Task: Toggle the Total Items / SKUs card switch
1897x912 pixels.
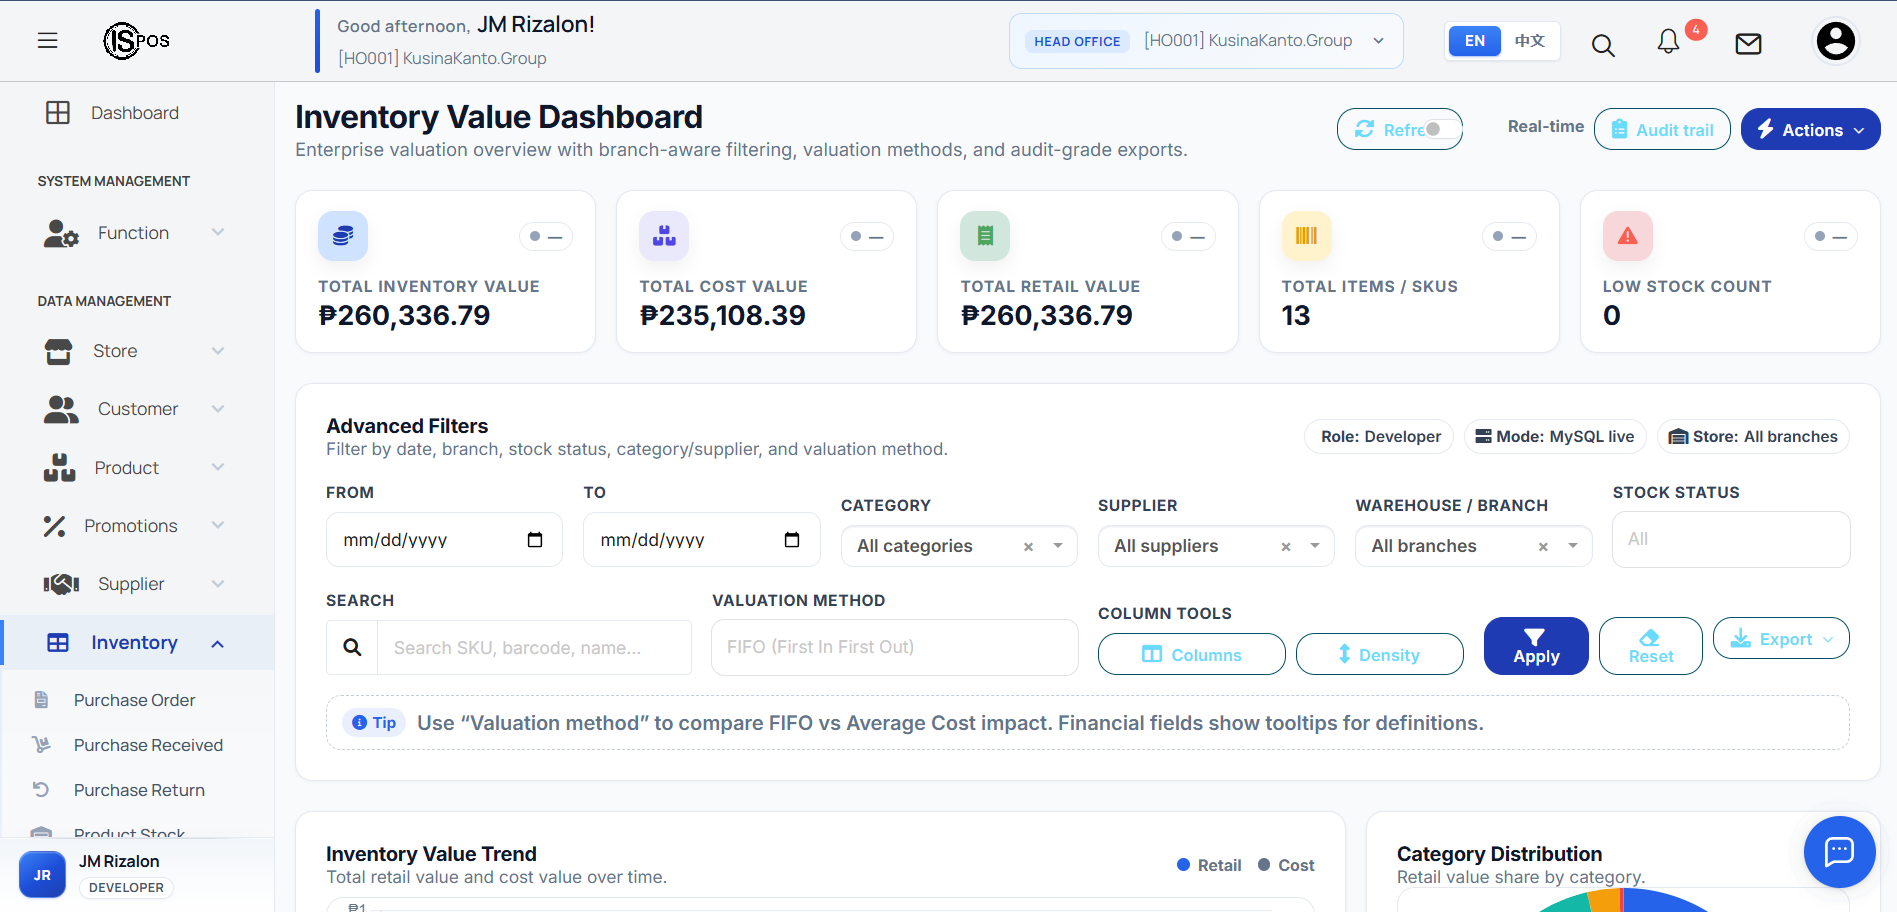Action: pos(1509,237)
